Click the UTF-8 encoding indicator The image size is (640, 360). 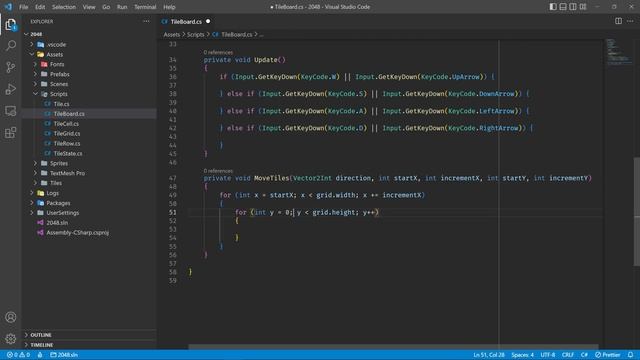pyautogui.click(x=548, y=355)
